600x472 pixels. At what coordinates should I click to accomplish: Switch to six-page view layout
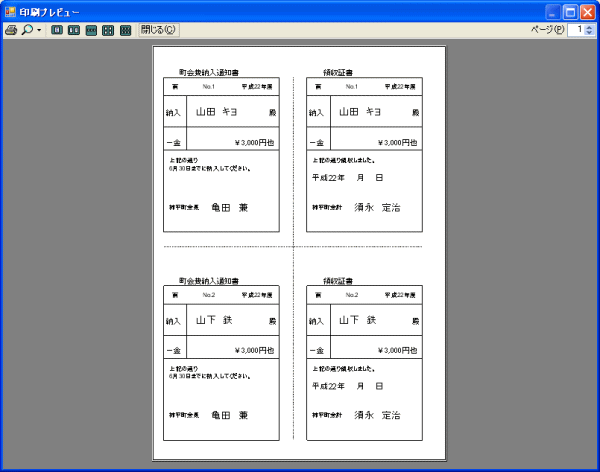pos(125,30)
